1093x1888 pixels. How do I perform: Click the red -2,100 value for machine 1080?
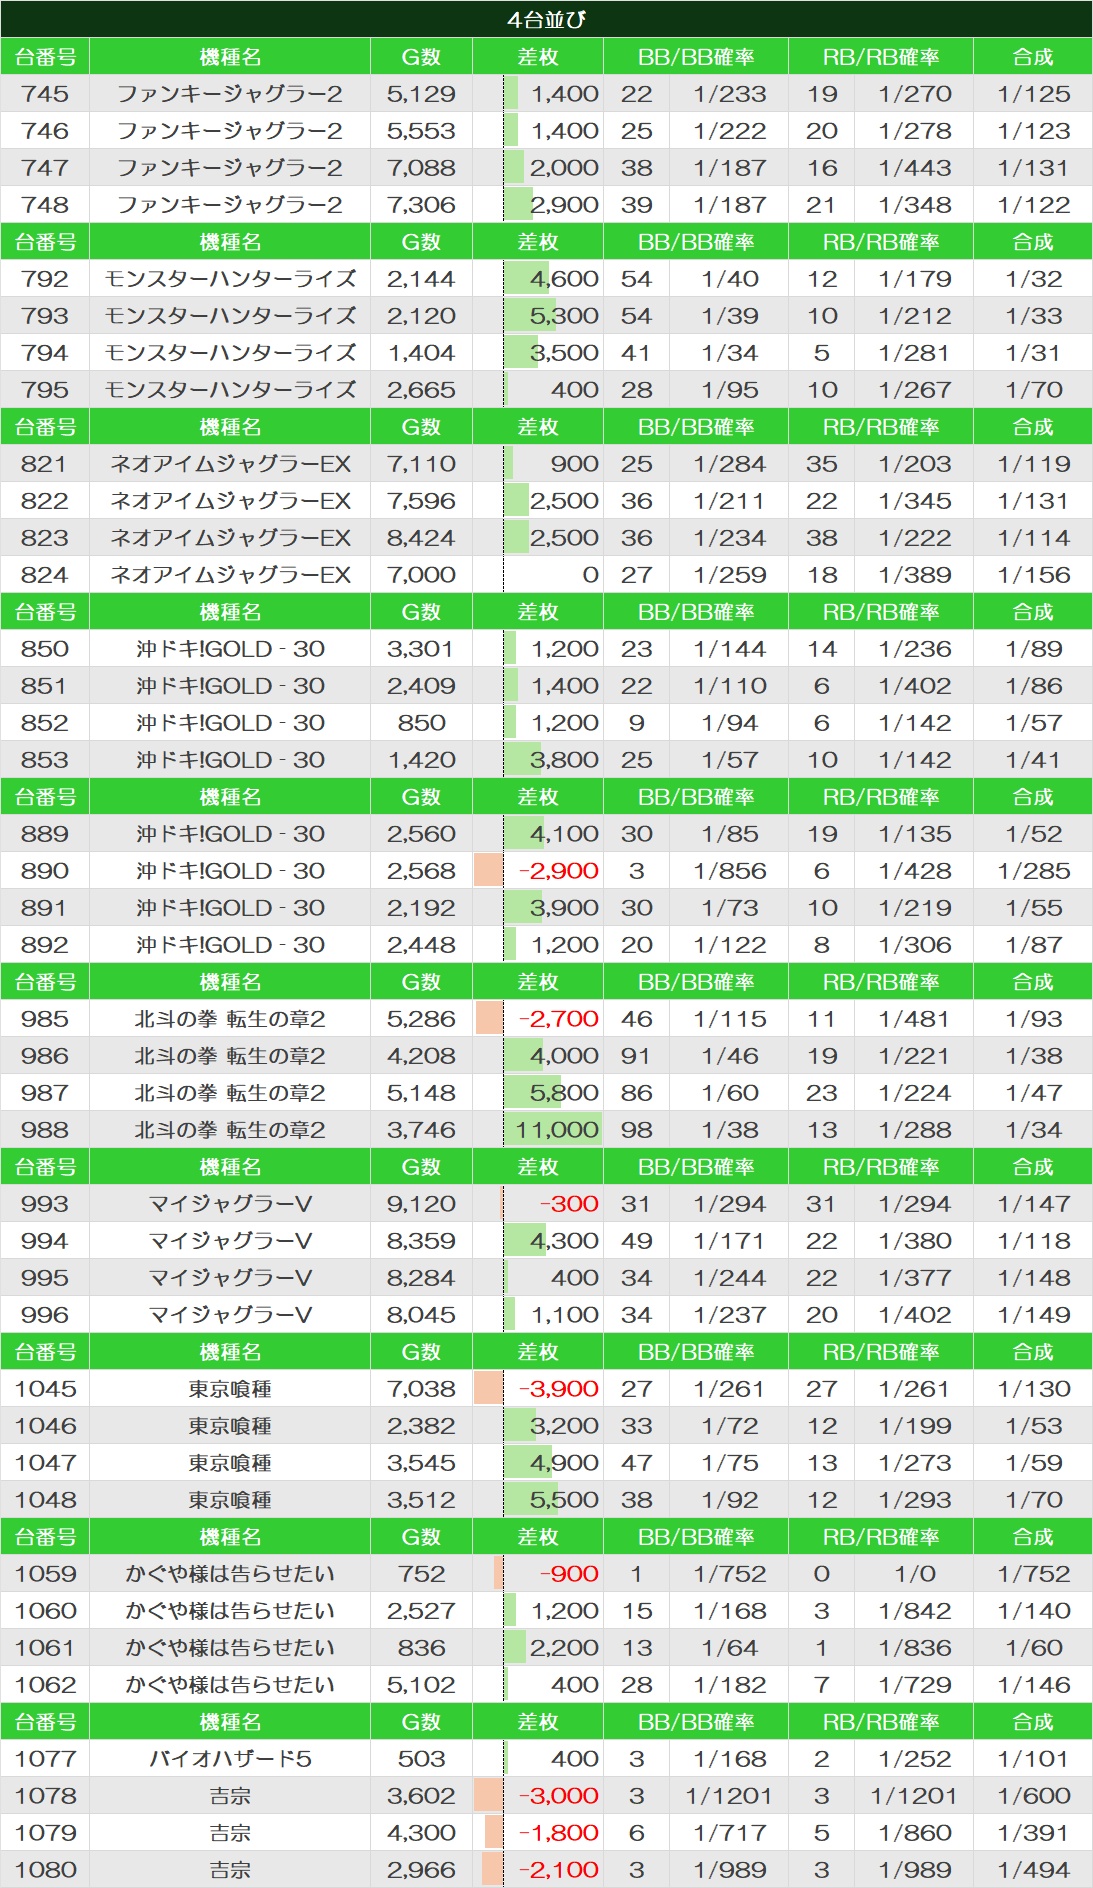(x=559, y=1870)
